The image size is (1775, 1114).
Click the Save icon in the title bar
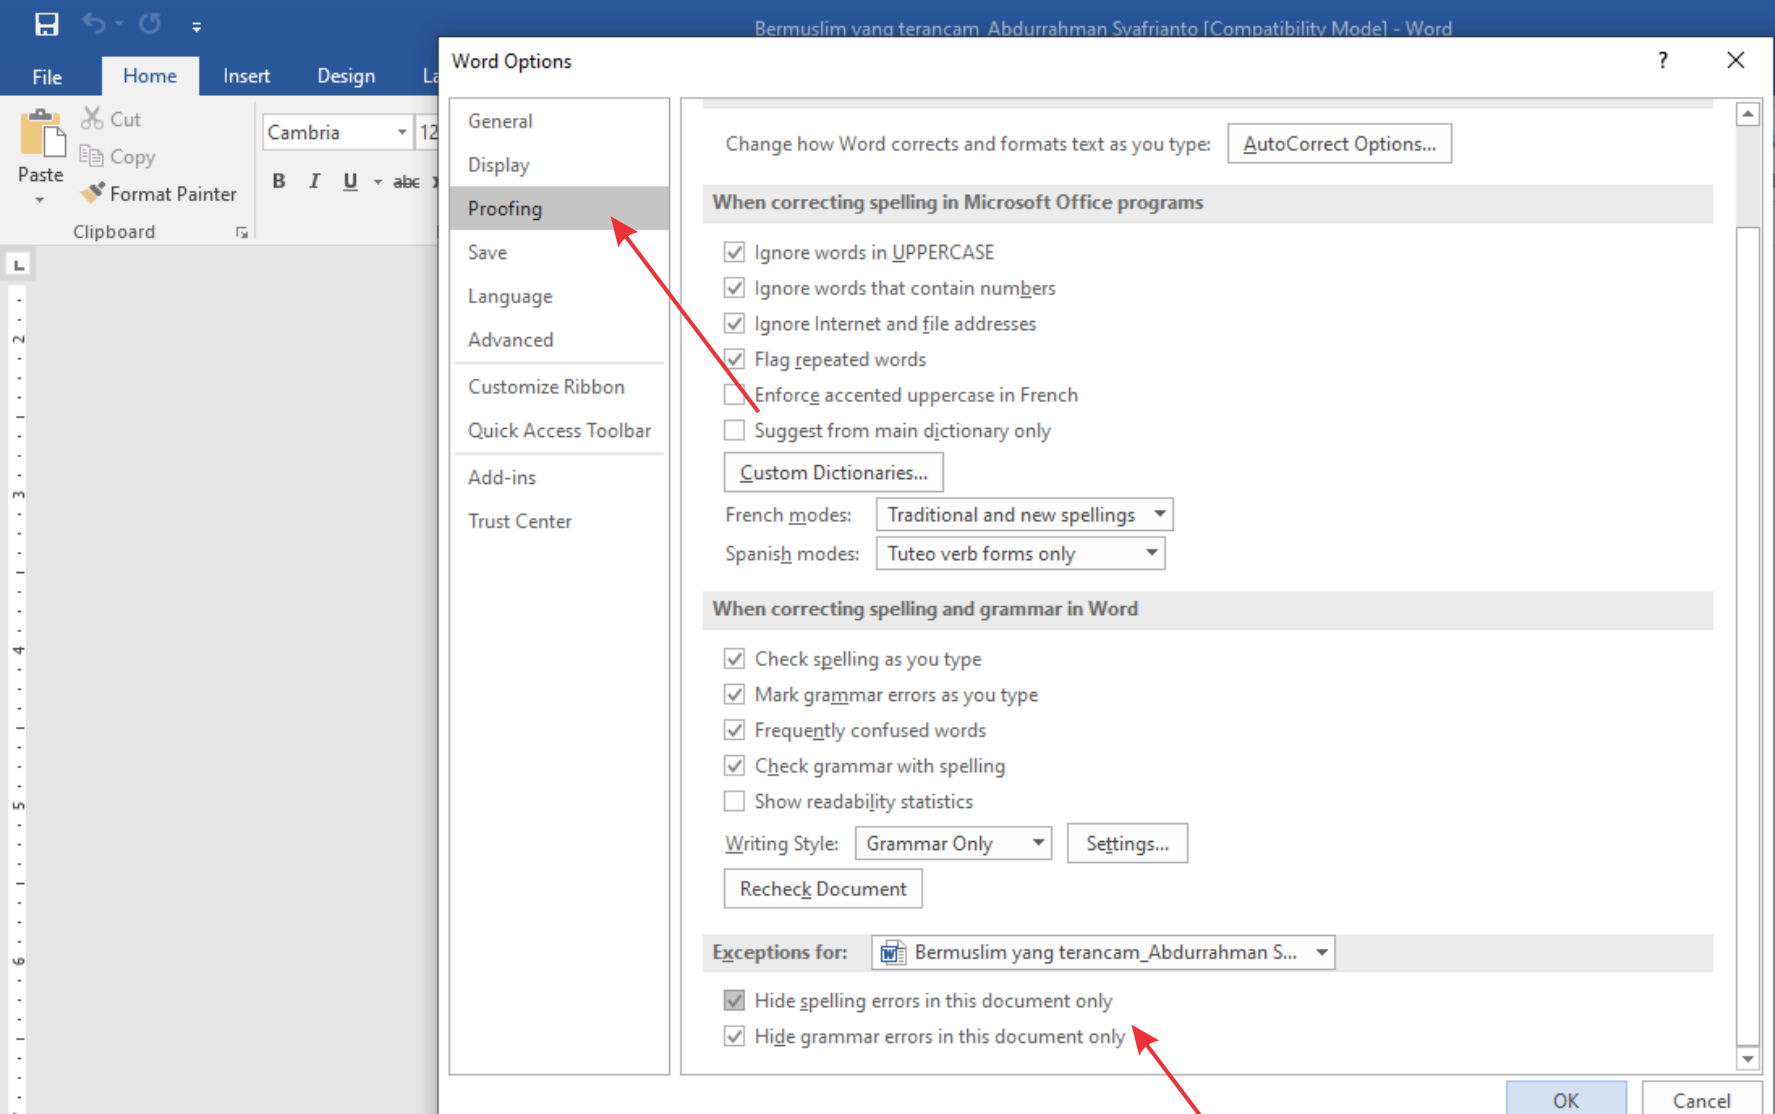[x=47, y=24]
